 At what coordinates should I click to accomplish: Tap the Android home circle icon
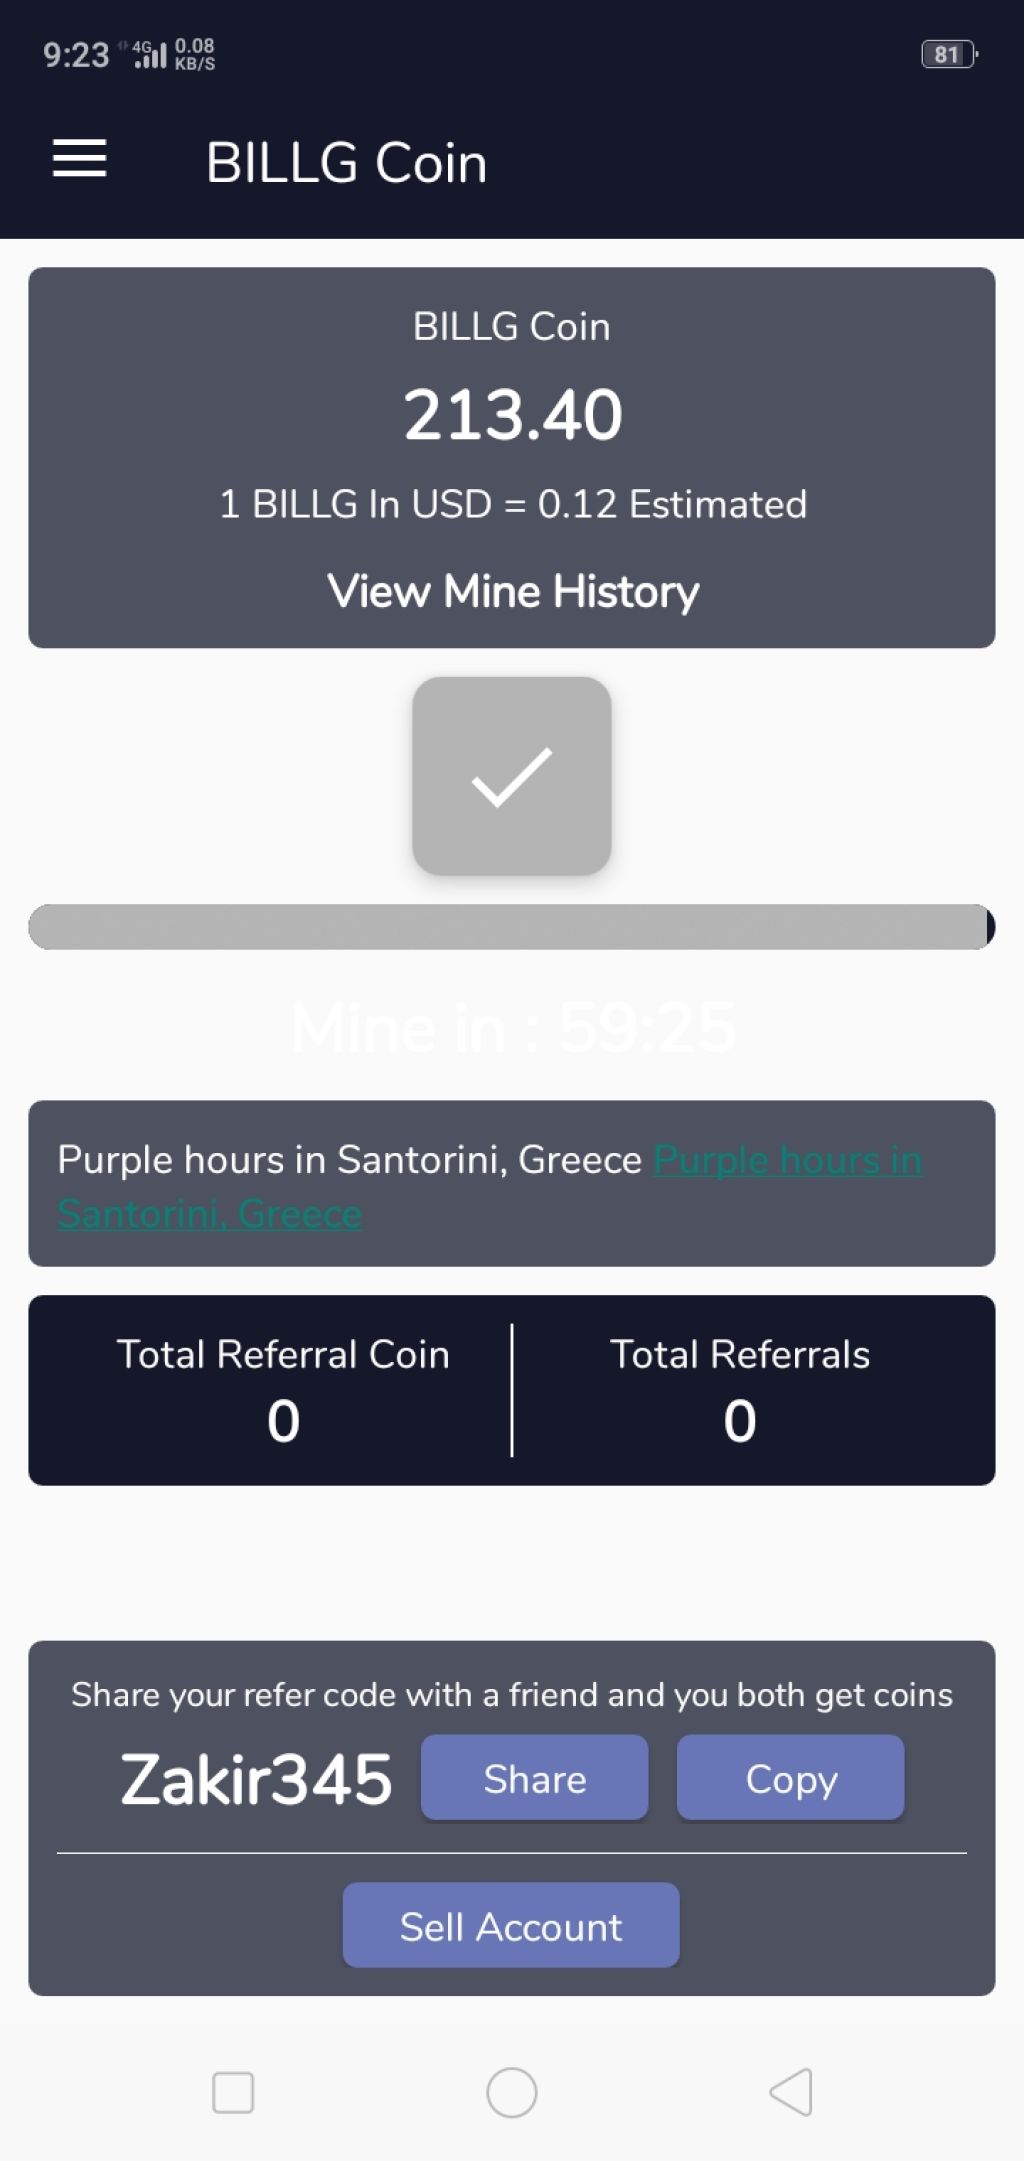(x=511, y=2092)
